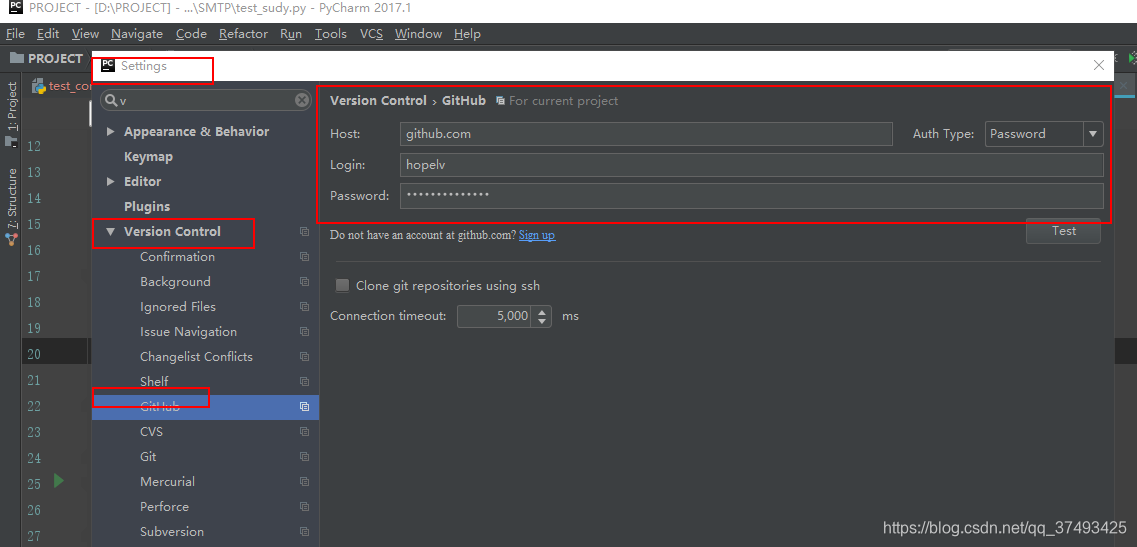Follow the Sign up link

point(537,235)
